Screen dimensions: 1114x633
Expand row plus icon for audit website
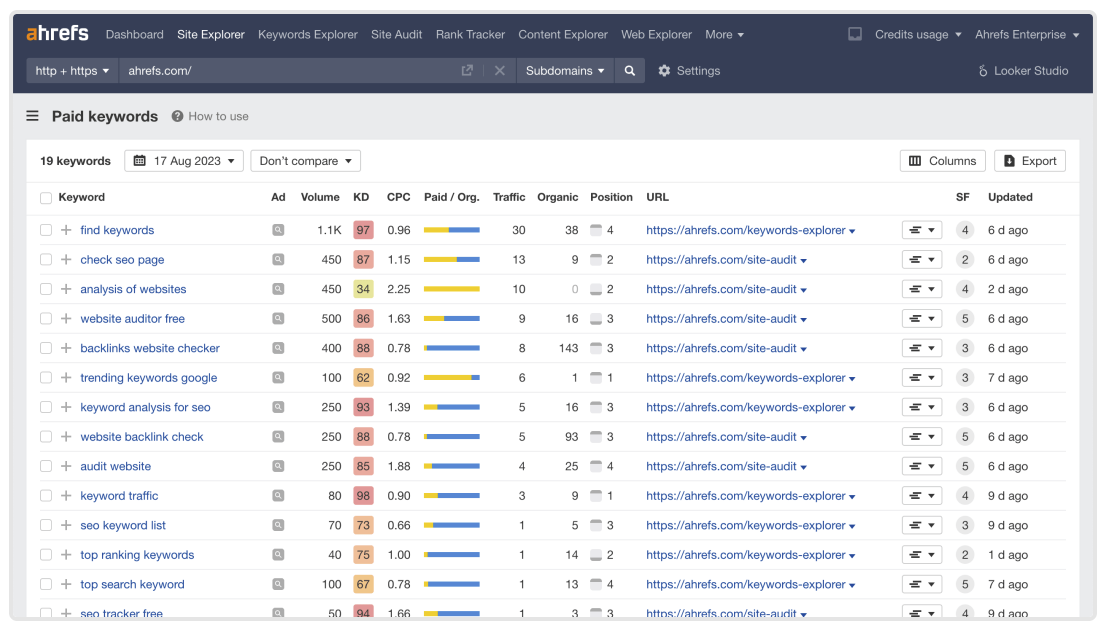[x=66, y=466]
